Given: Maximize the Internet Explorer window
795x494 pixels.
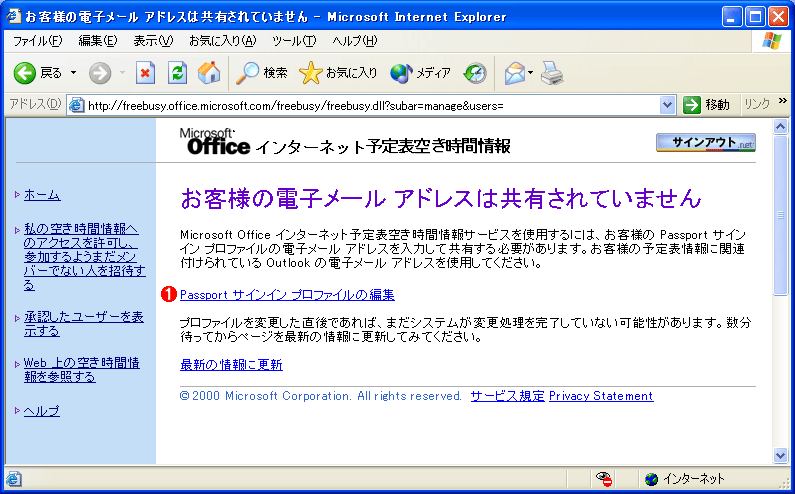Looking at the screenshot, I should [x=755, y=17].
